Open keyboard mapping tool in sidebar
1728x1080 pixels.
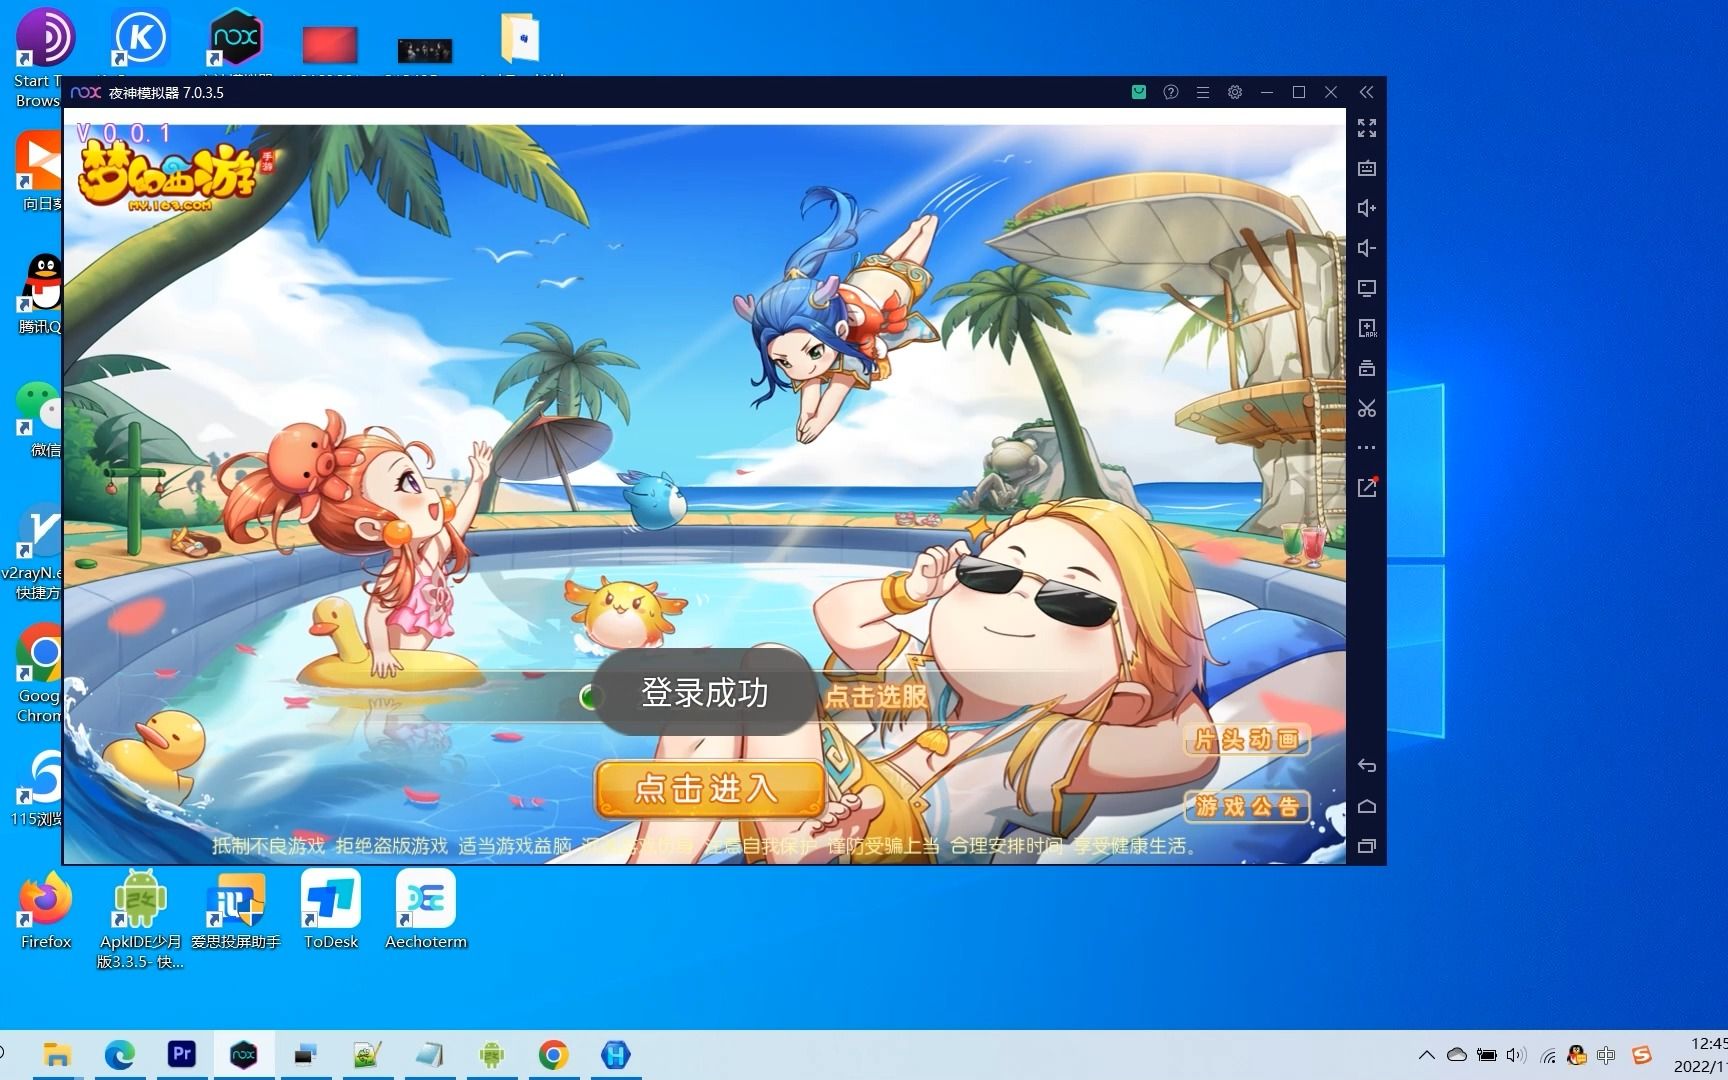[x=1366, y=168]
